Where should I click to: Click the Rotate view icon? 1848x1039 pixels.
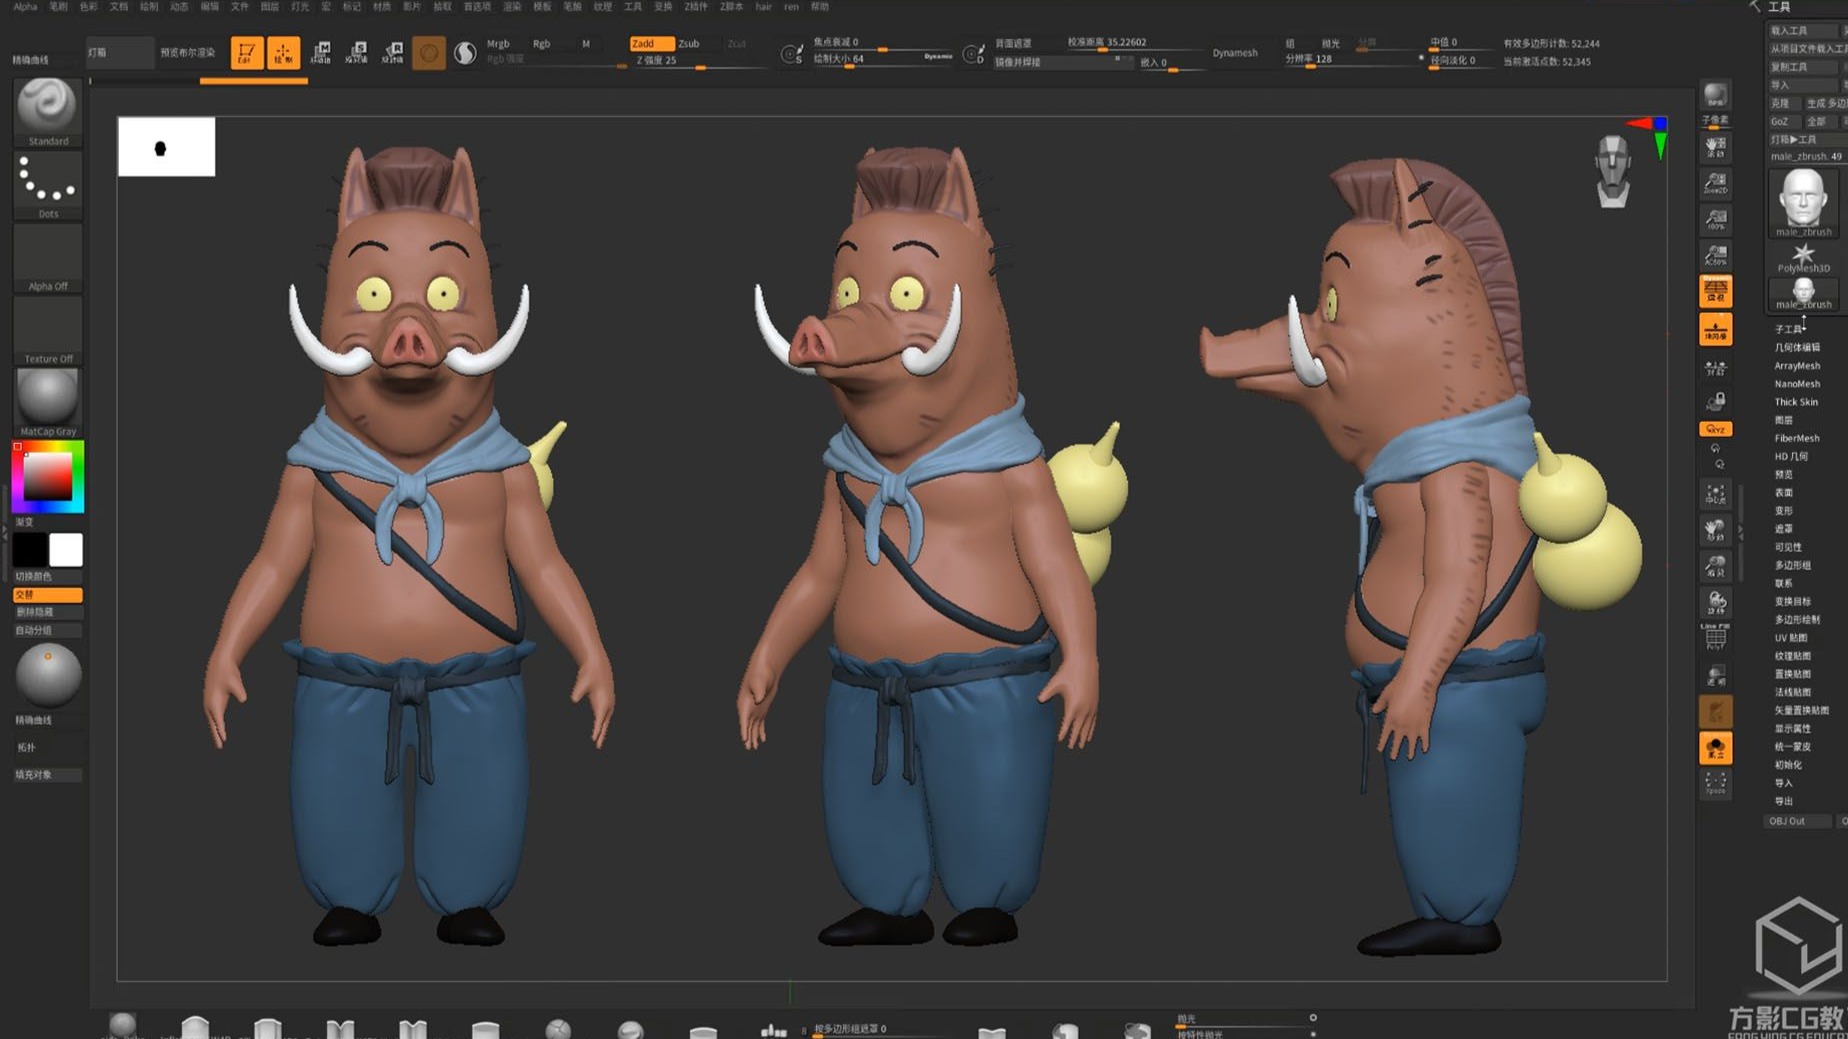tap(1715, 602)
